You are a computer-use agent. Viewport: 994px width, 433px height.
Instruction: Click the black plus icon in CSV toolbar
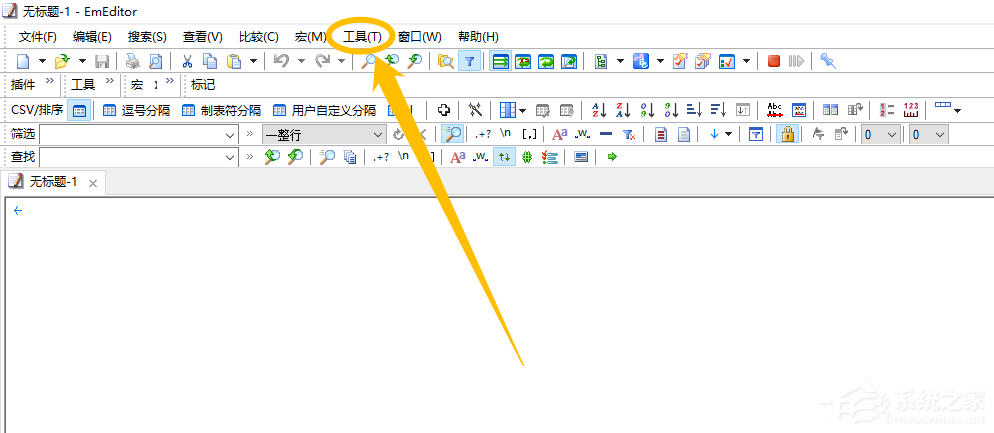[x=444, y=110]
